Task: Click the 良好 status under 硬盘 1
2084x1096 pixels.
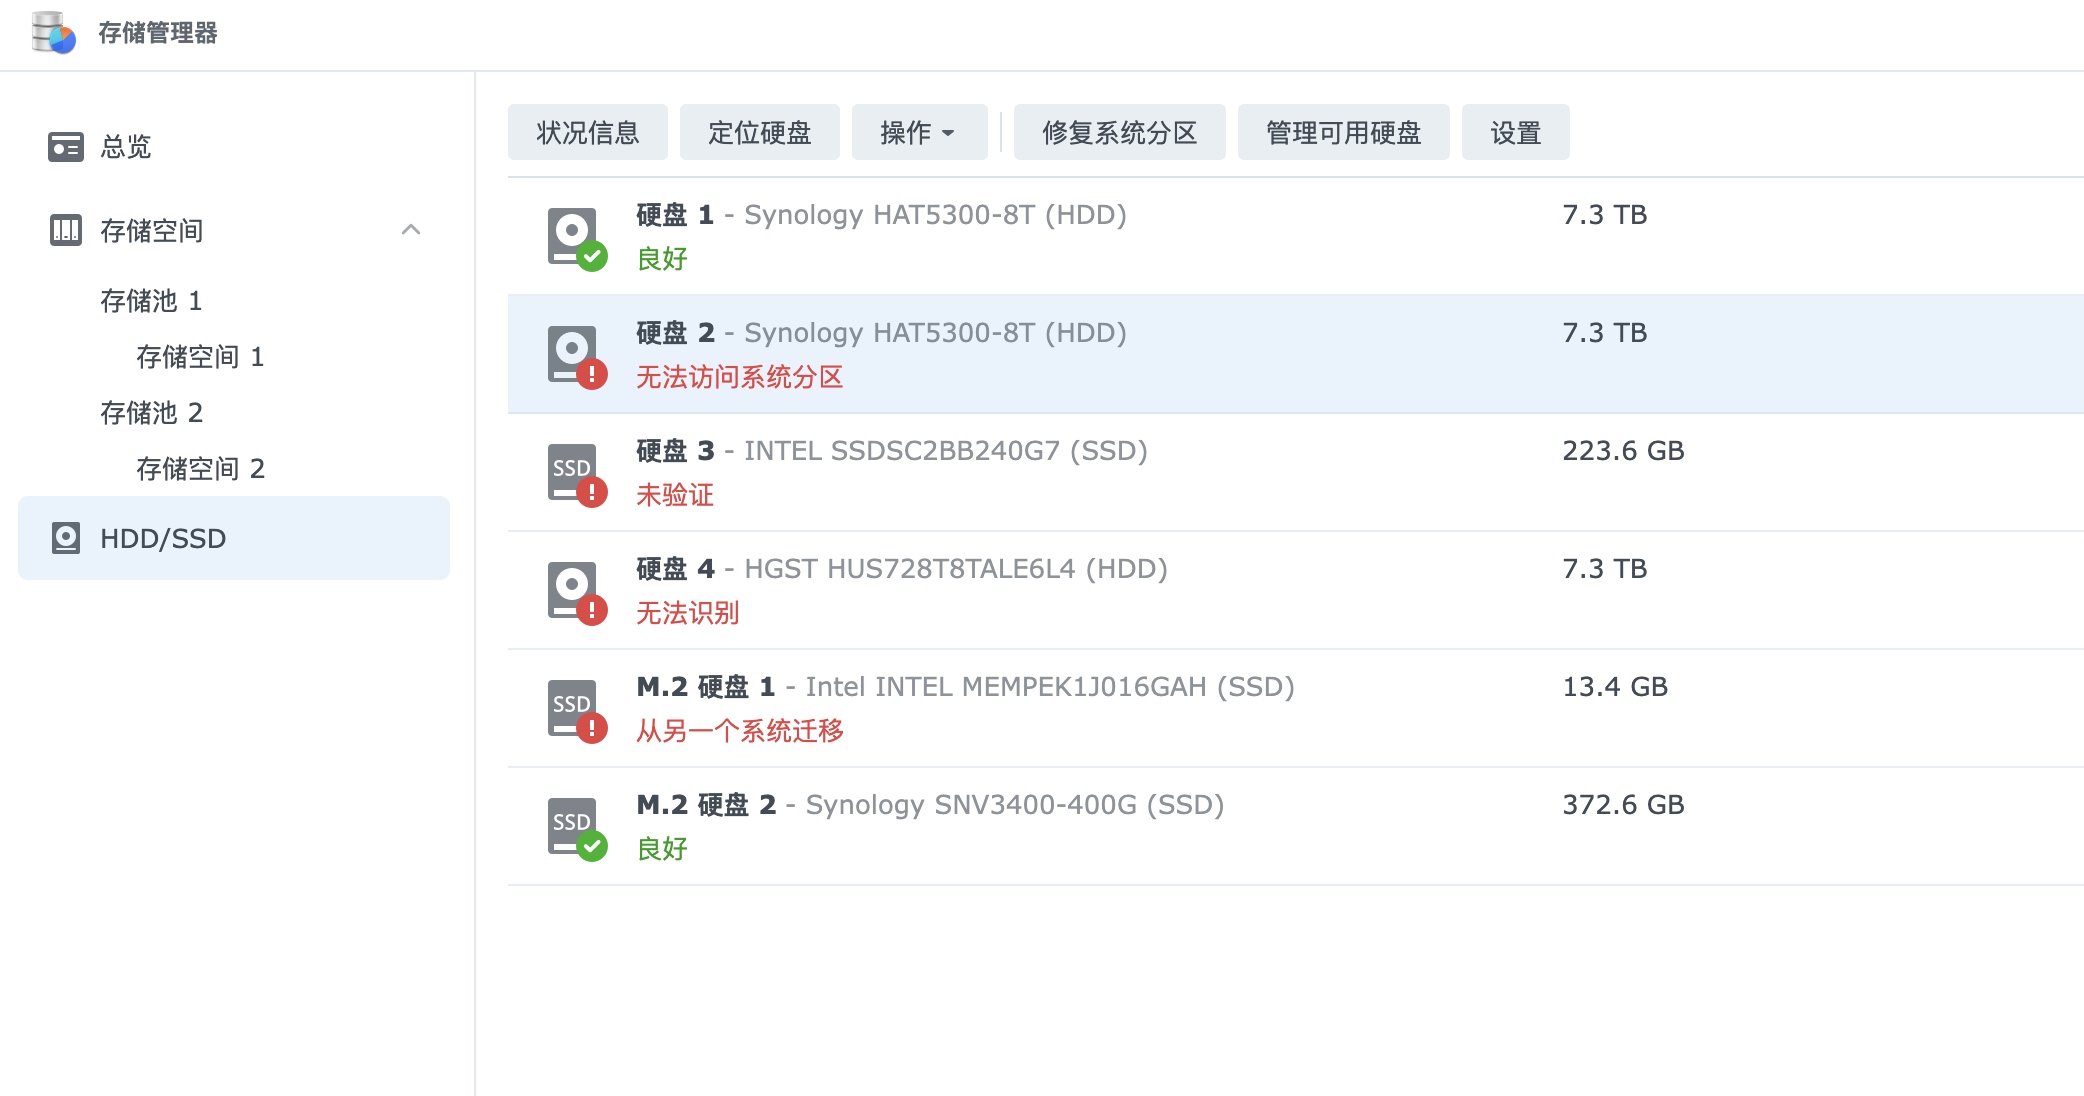Action: [x=662, y=259]
